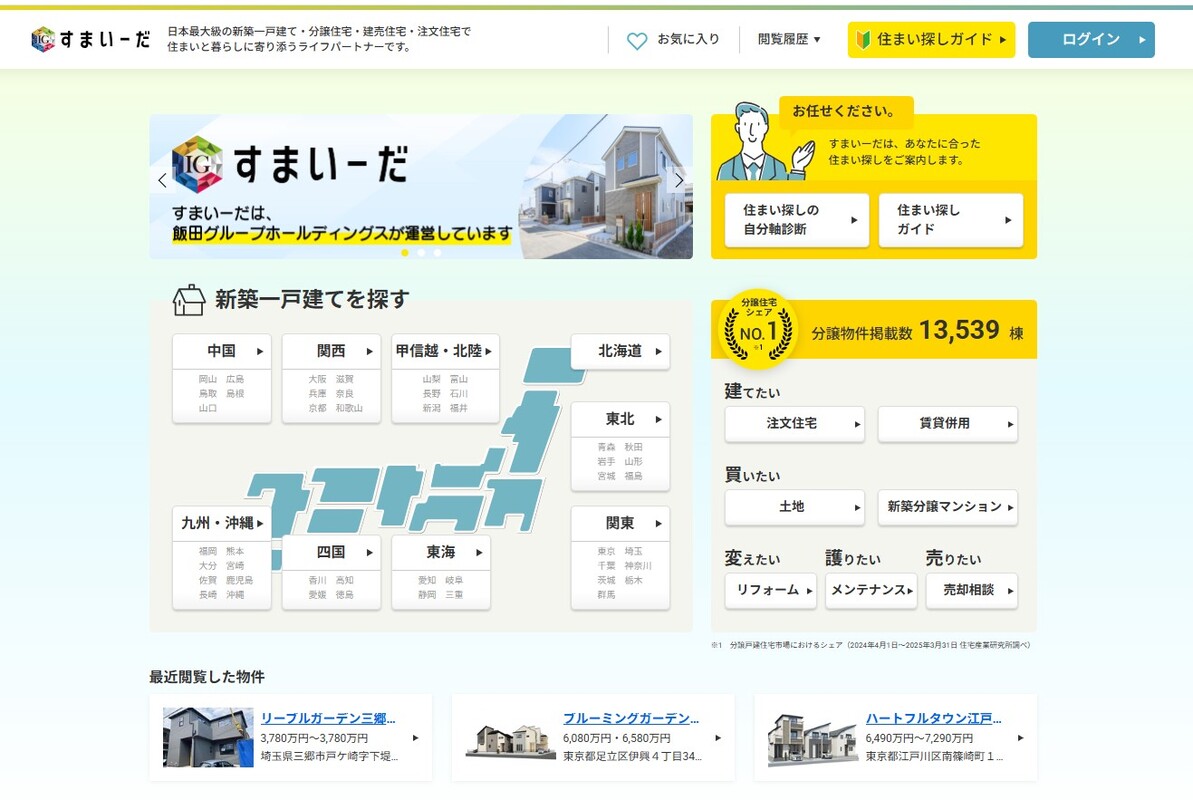Click ハートフルタウン江戸 property thumbnail
1193x800 pixels.
coord(813,738)
